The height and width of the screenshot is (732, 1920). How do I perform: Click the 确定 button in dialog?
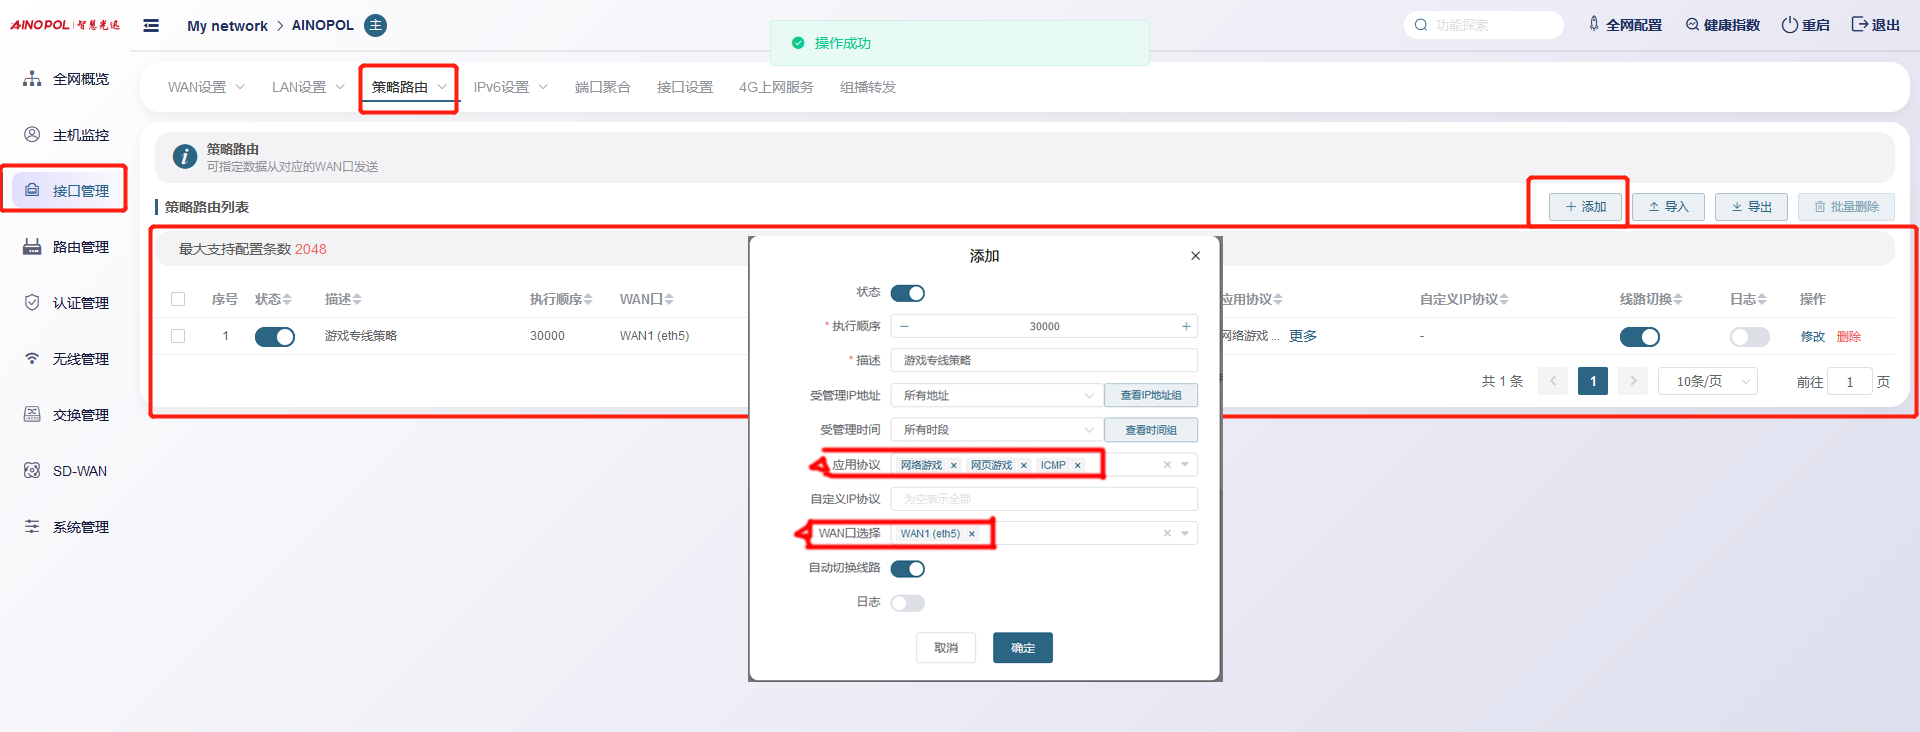[1022, 648]
